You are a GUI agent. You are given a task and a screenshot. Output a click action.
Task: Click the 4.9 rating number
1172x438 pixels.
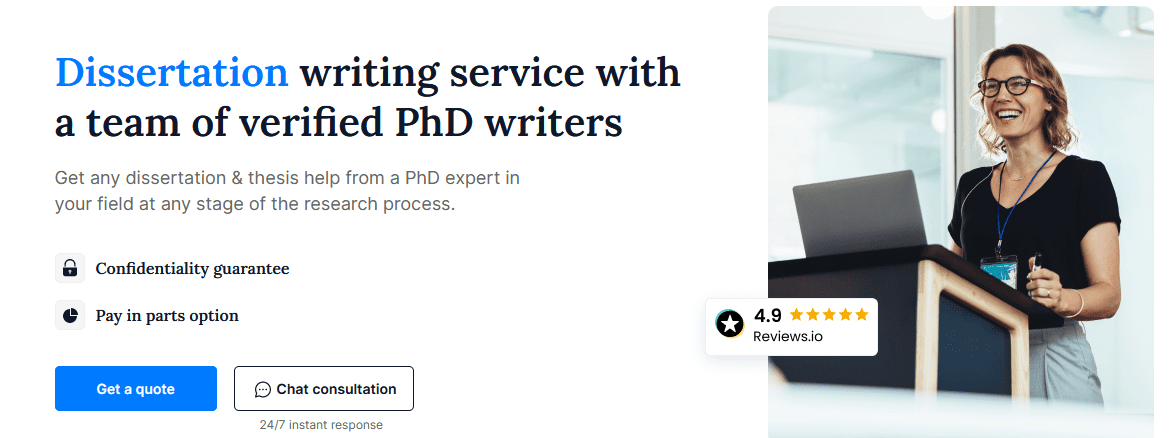[768, 315]
